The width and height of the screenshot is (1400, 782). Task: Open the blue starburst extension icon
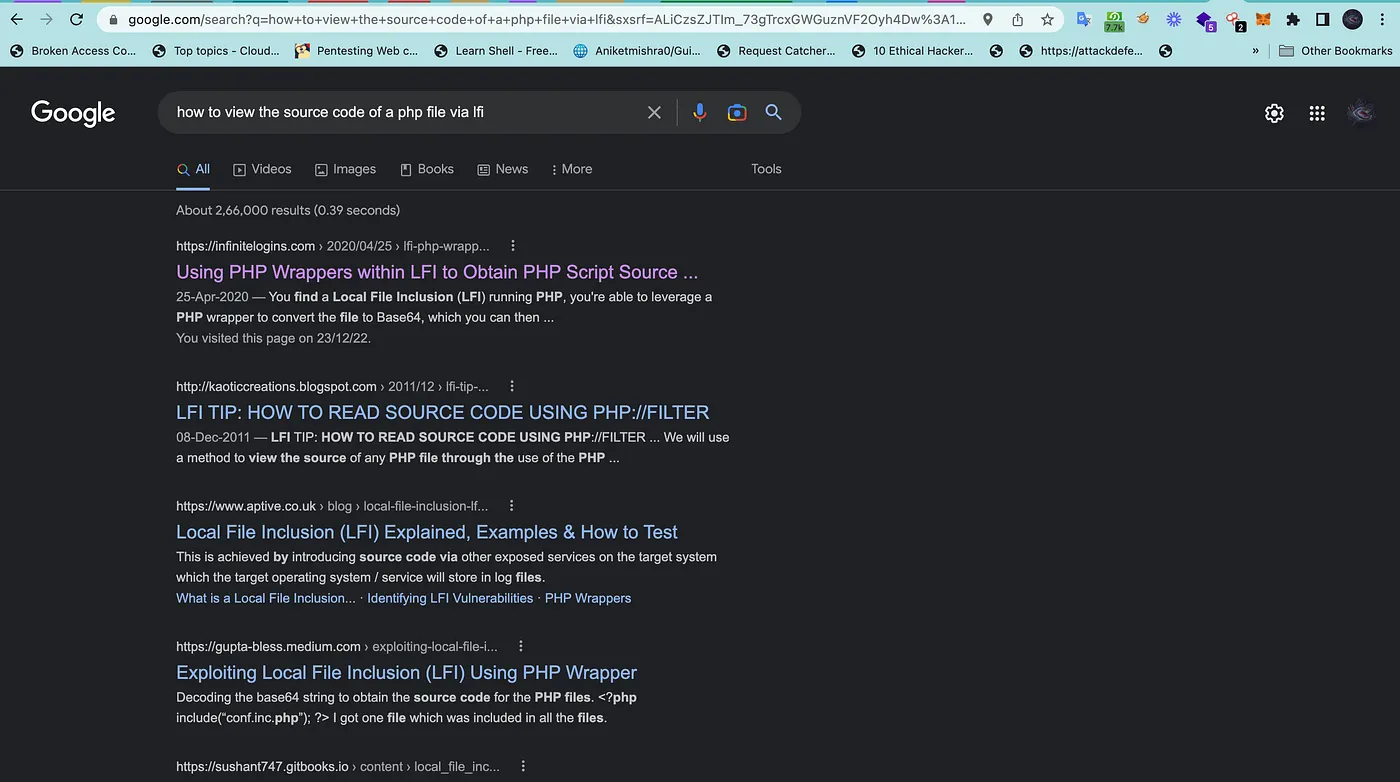pos(1174,19)
